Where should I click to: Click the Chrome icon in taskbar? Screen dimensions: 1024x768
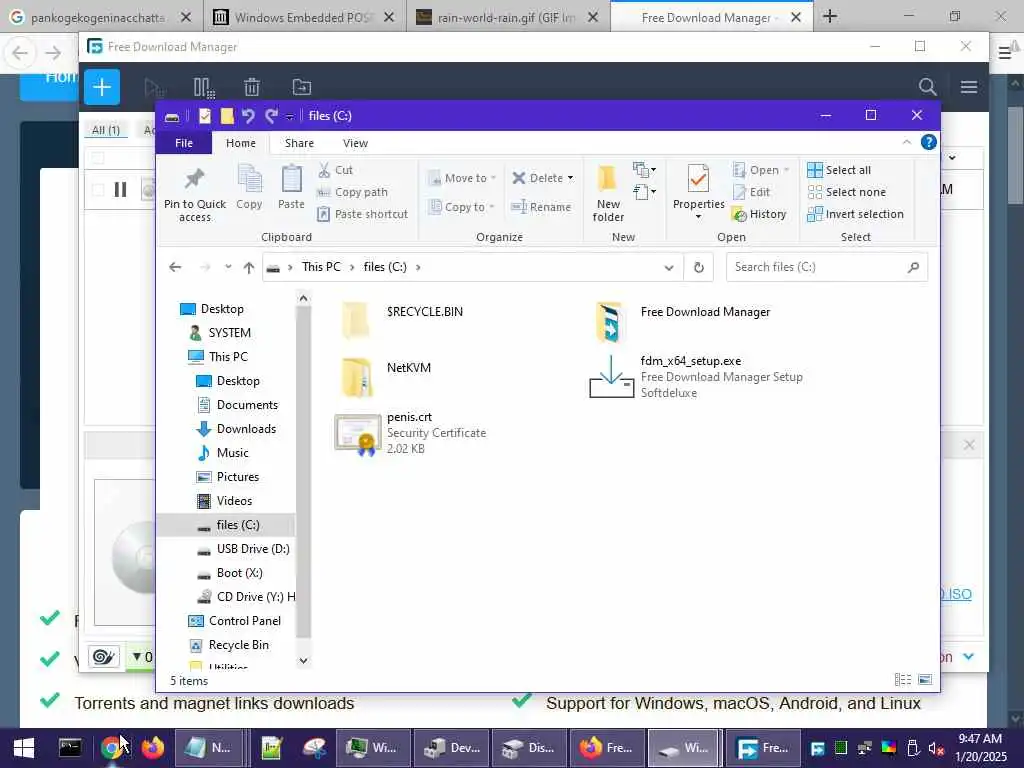pos(112,748)
